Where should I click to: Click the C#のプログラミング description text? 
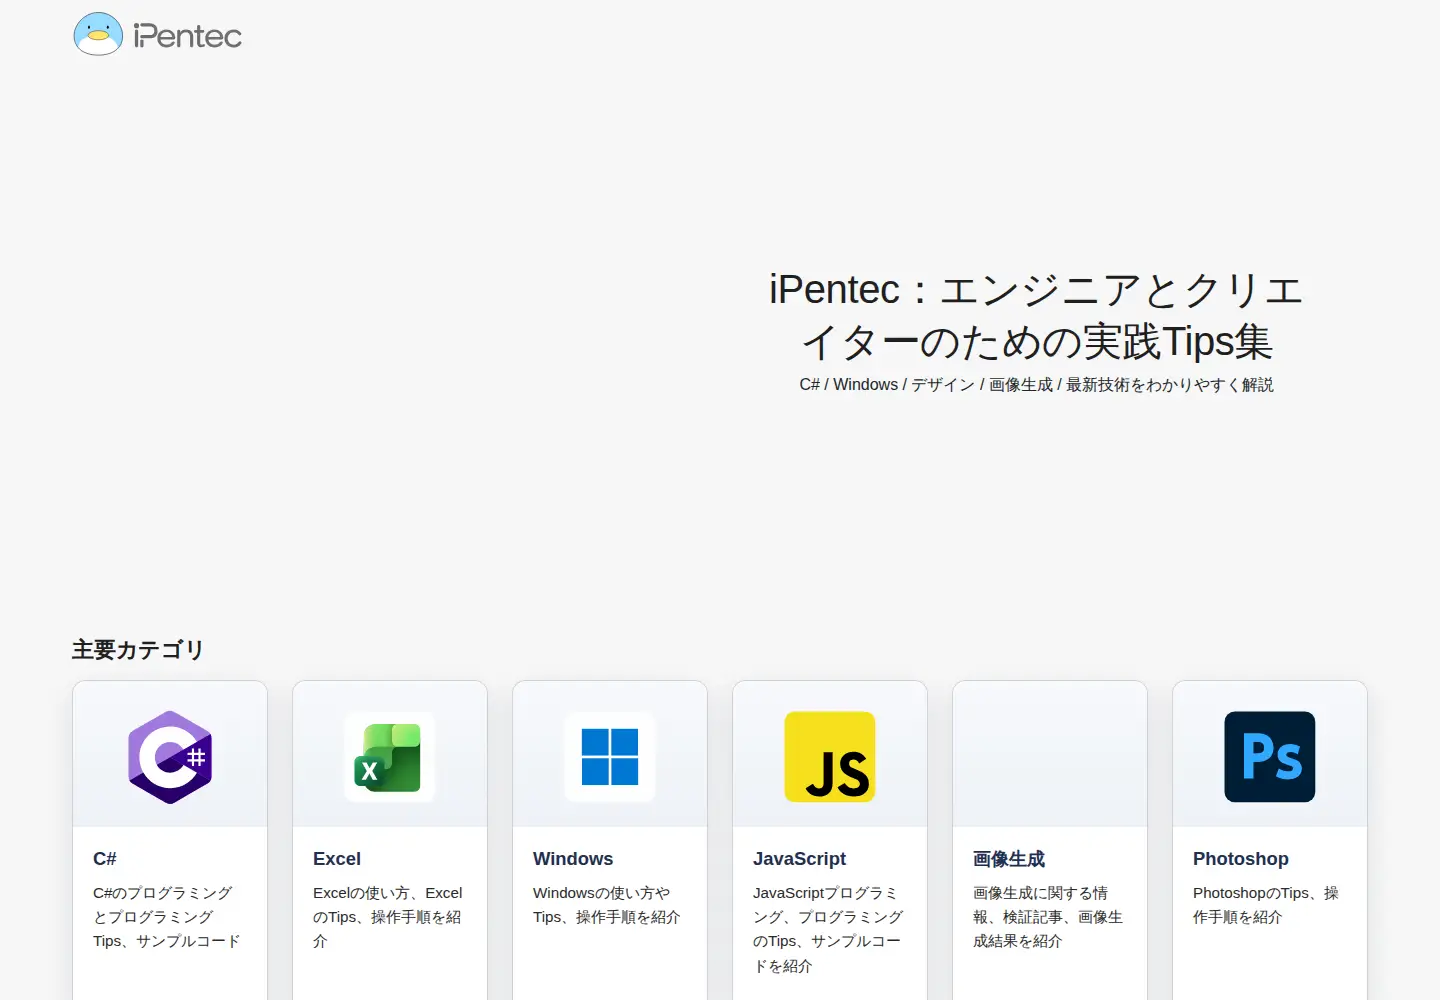click(x=167, y=917)
